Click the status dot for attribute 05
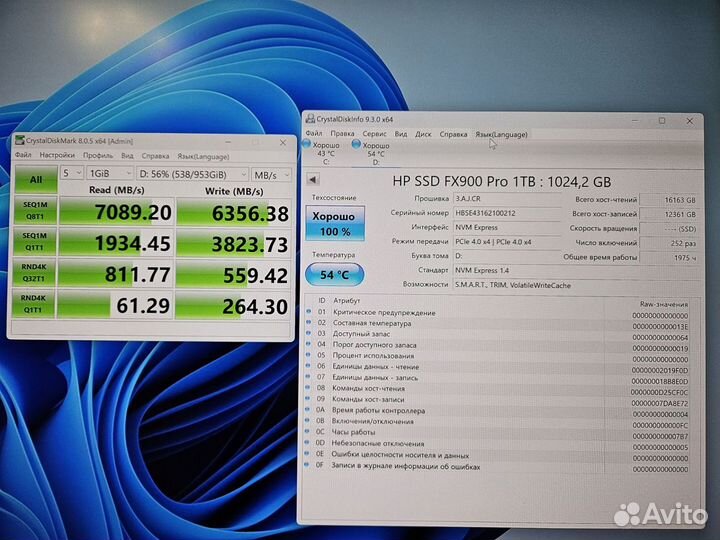720x540 pixels. (309, 355)
